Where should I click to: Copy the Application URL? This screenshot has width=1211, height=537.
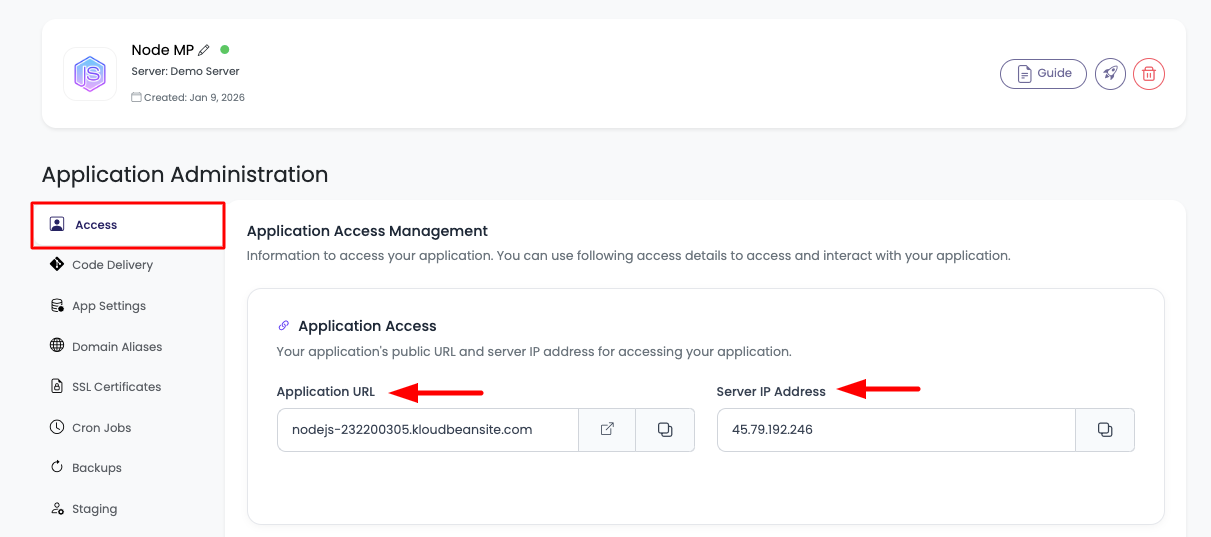pos(665,430)
